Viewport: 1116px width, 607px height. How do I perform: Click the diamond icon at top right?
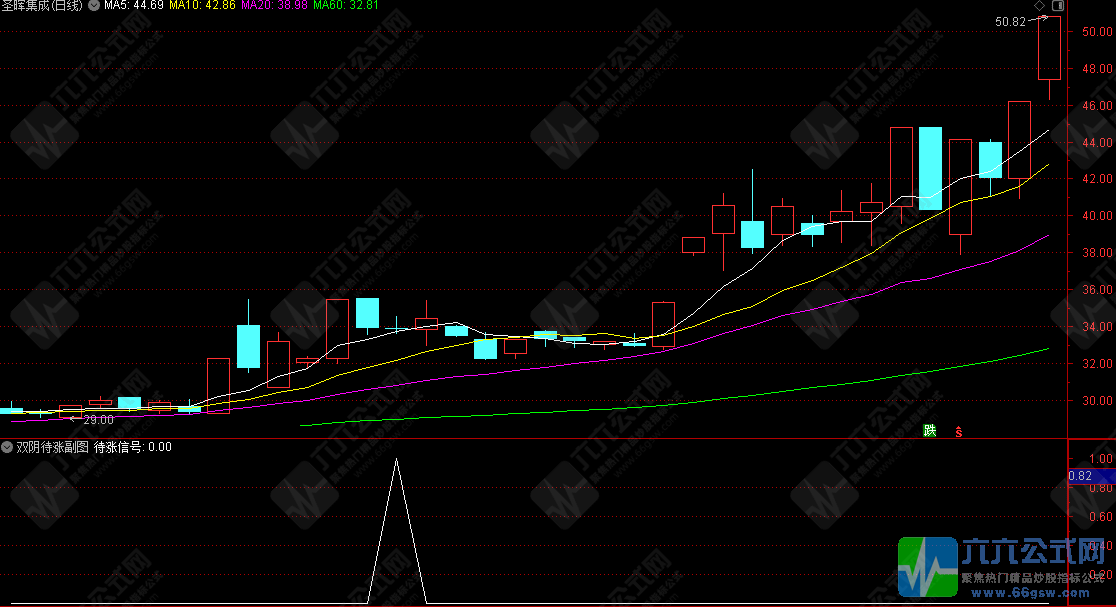pyautogui.click(x=1040, y=6)
